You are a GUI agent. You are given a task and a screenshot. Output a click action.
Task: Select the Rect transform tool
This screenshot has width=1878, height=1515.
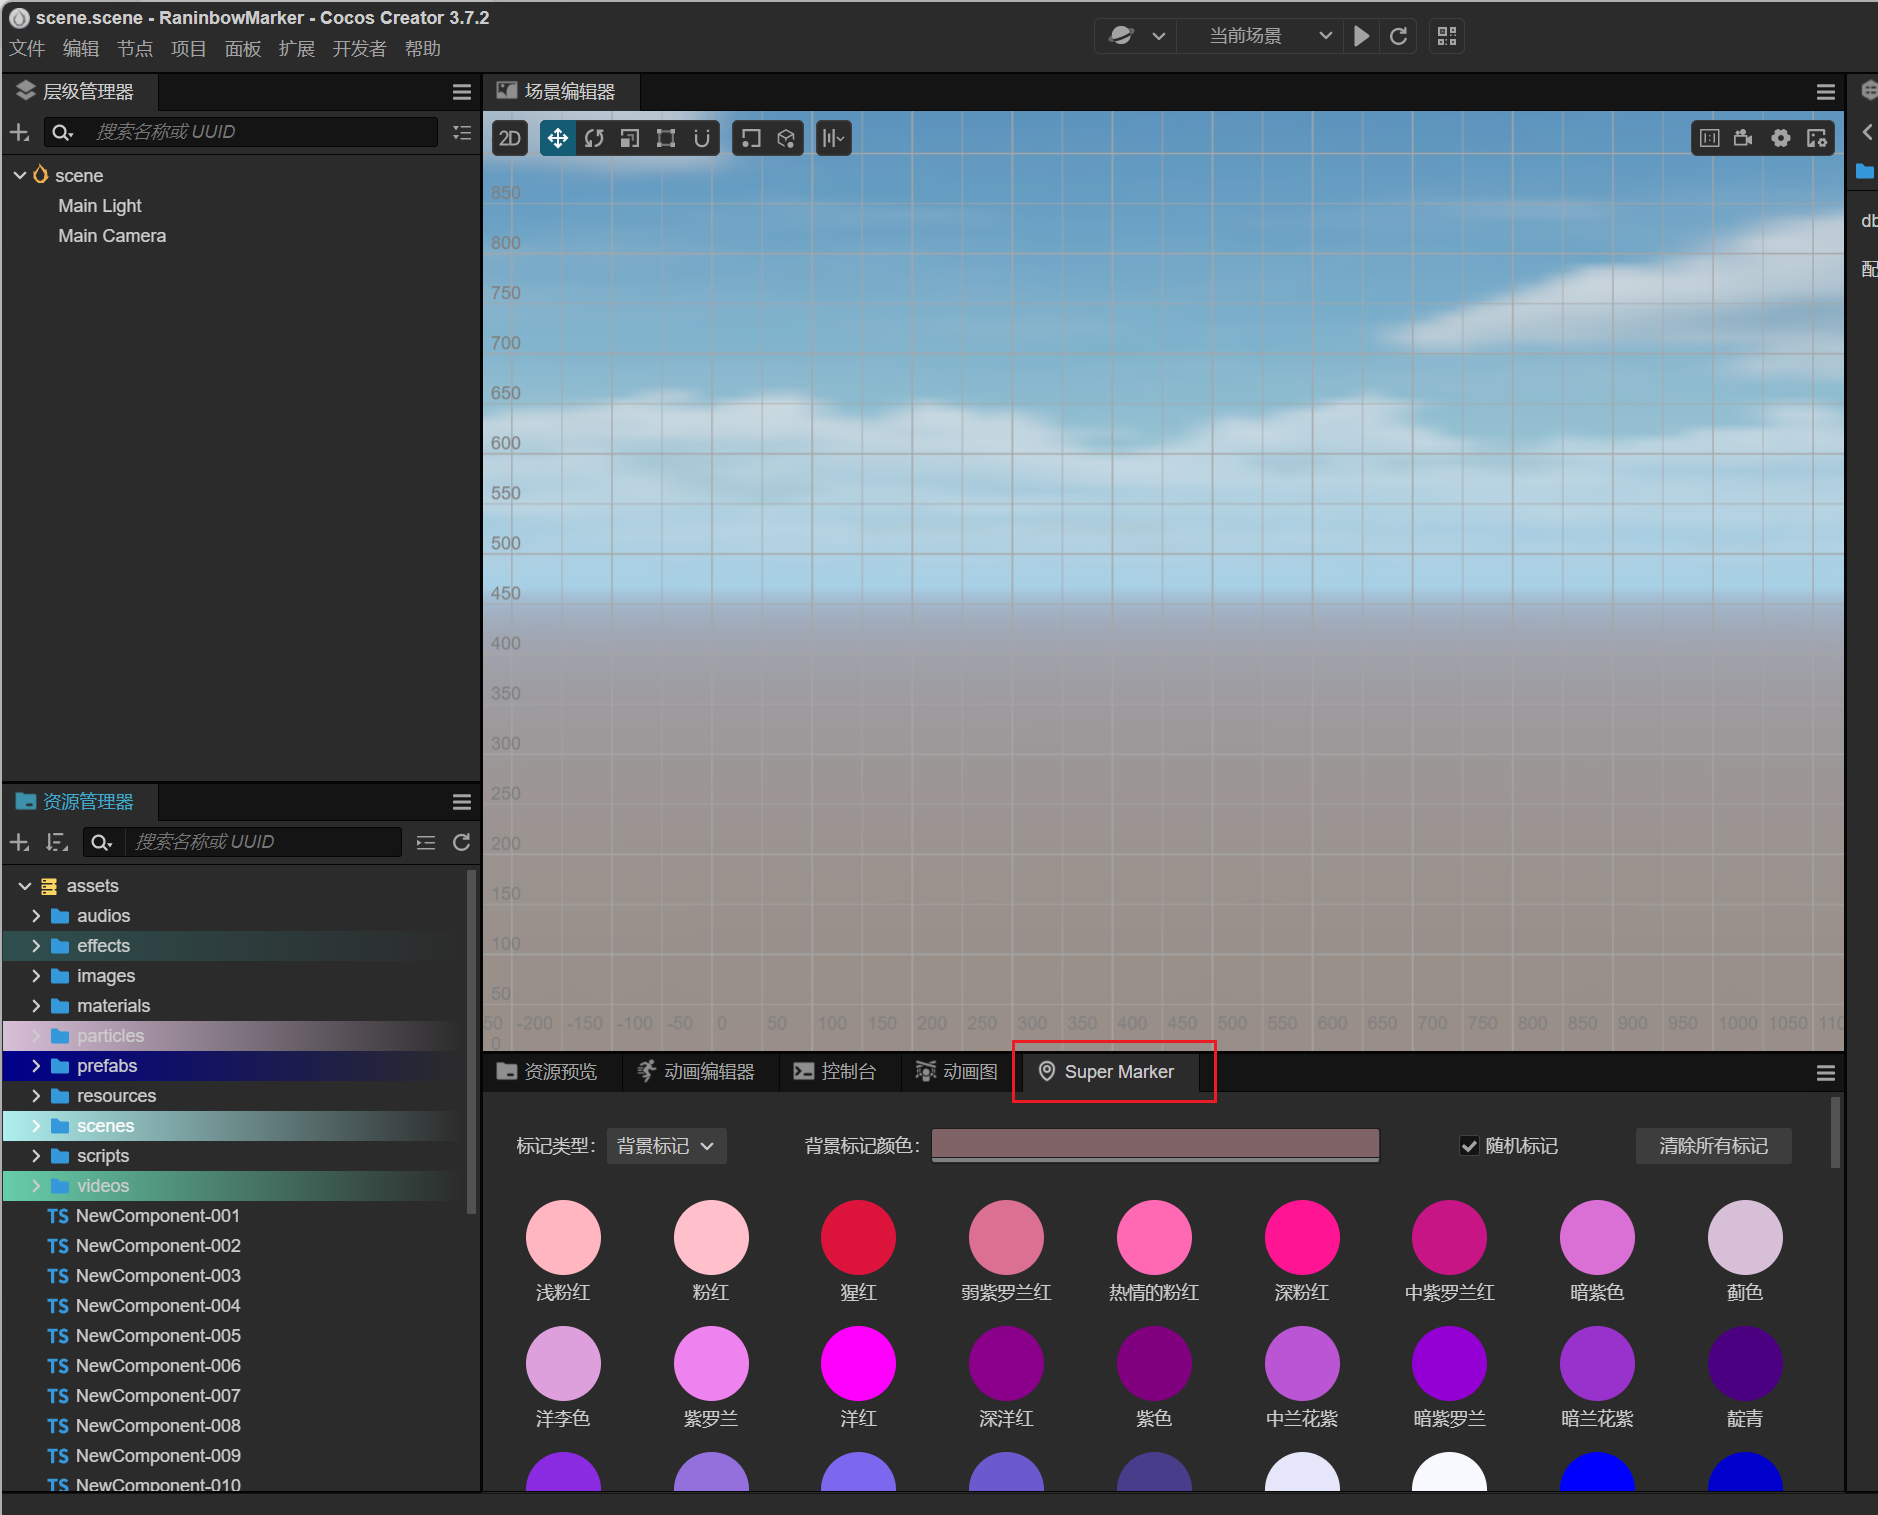coord(666,138)
